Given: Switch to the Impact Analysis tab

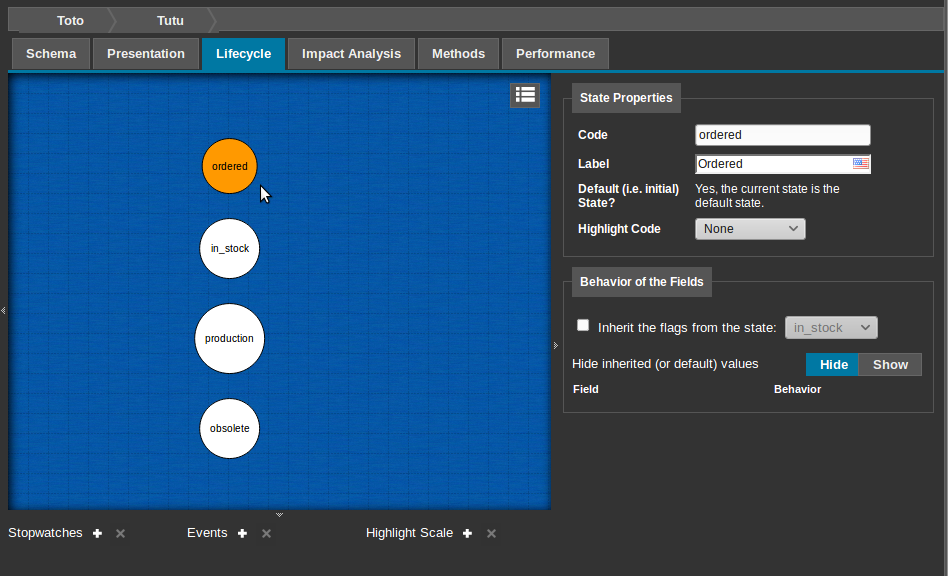Looking at the screenshot, I should point(351,54).
